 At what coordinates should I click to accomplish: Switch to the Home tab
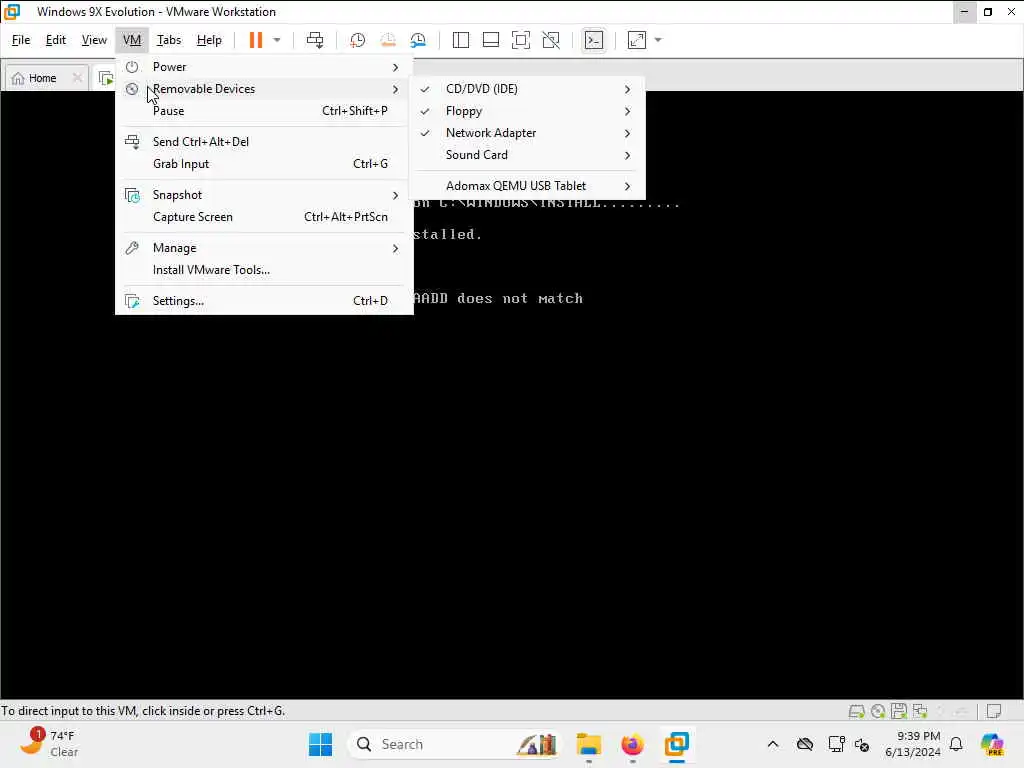click(x=42, y=78)
